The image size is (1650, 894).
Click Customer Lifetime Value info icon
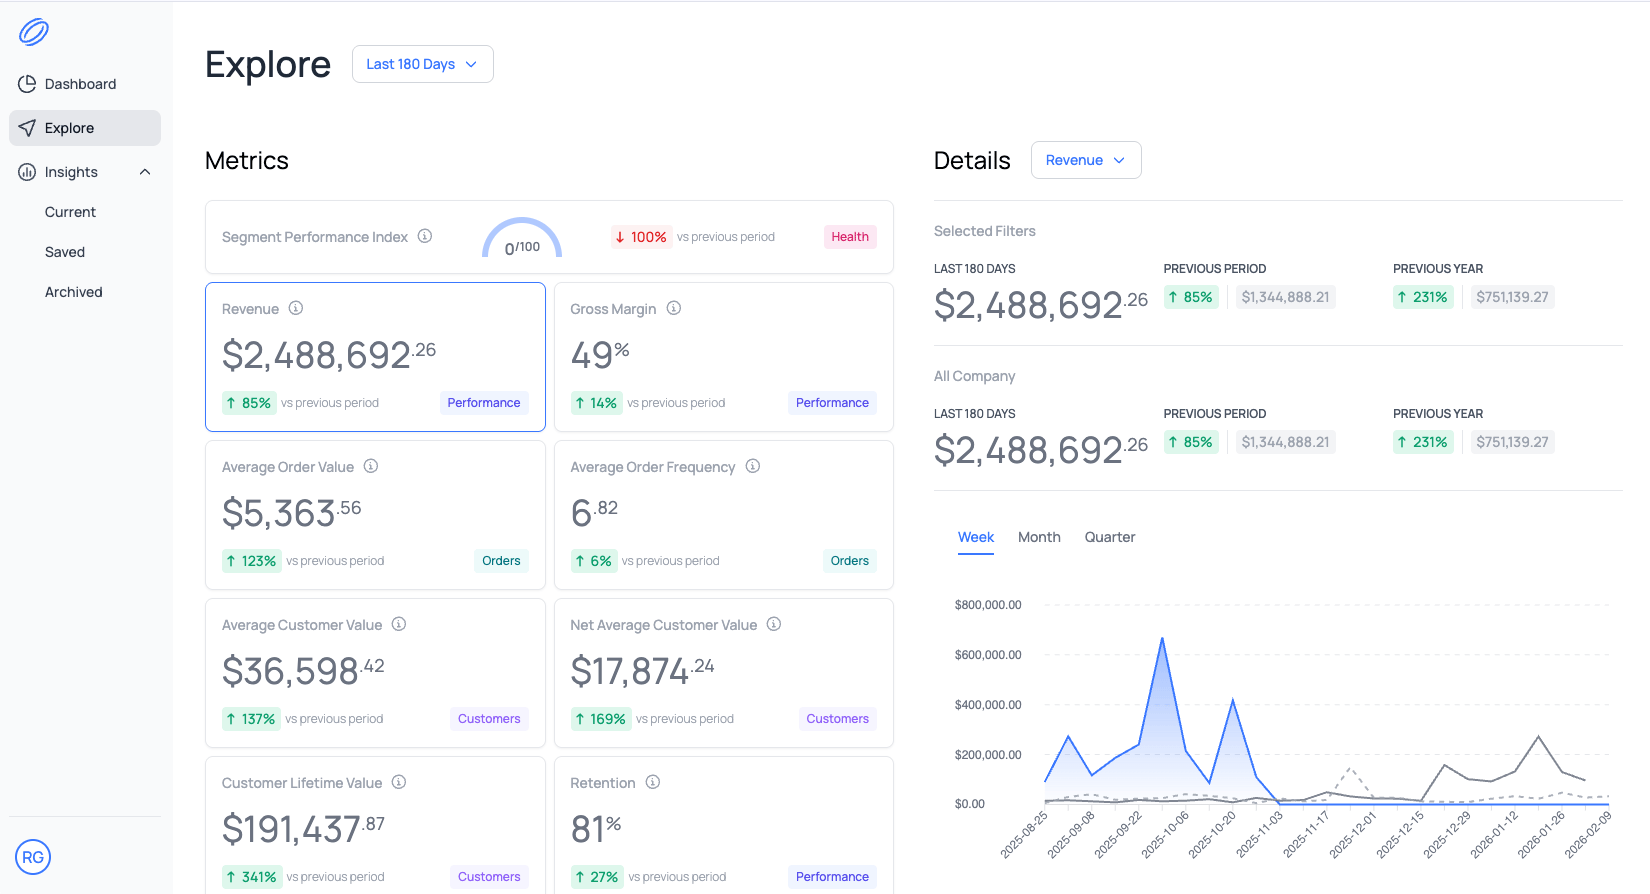tap(399, 782)
